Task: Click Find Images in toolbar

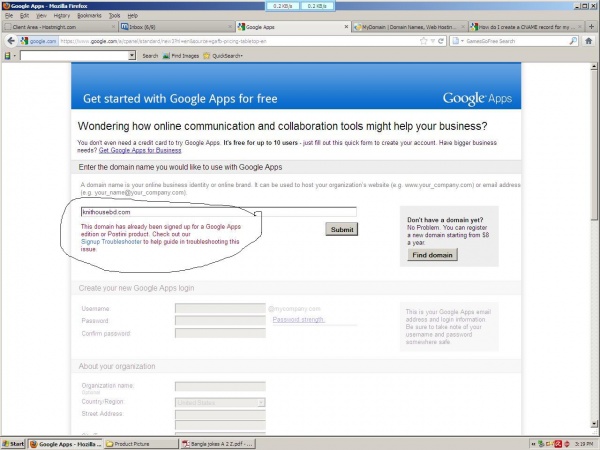Action: tap(181, 56)
